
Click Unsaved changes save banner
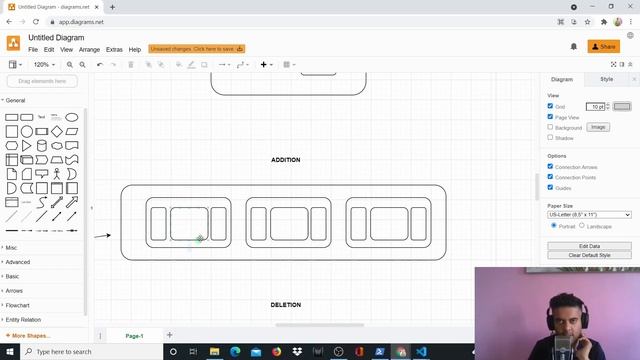click(197, 49)
